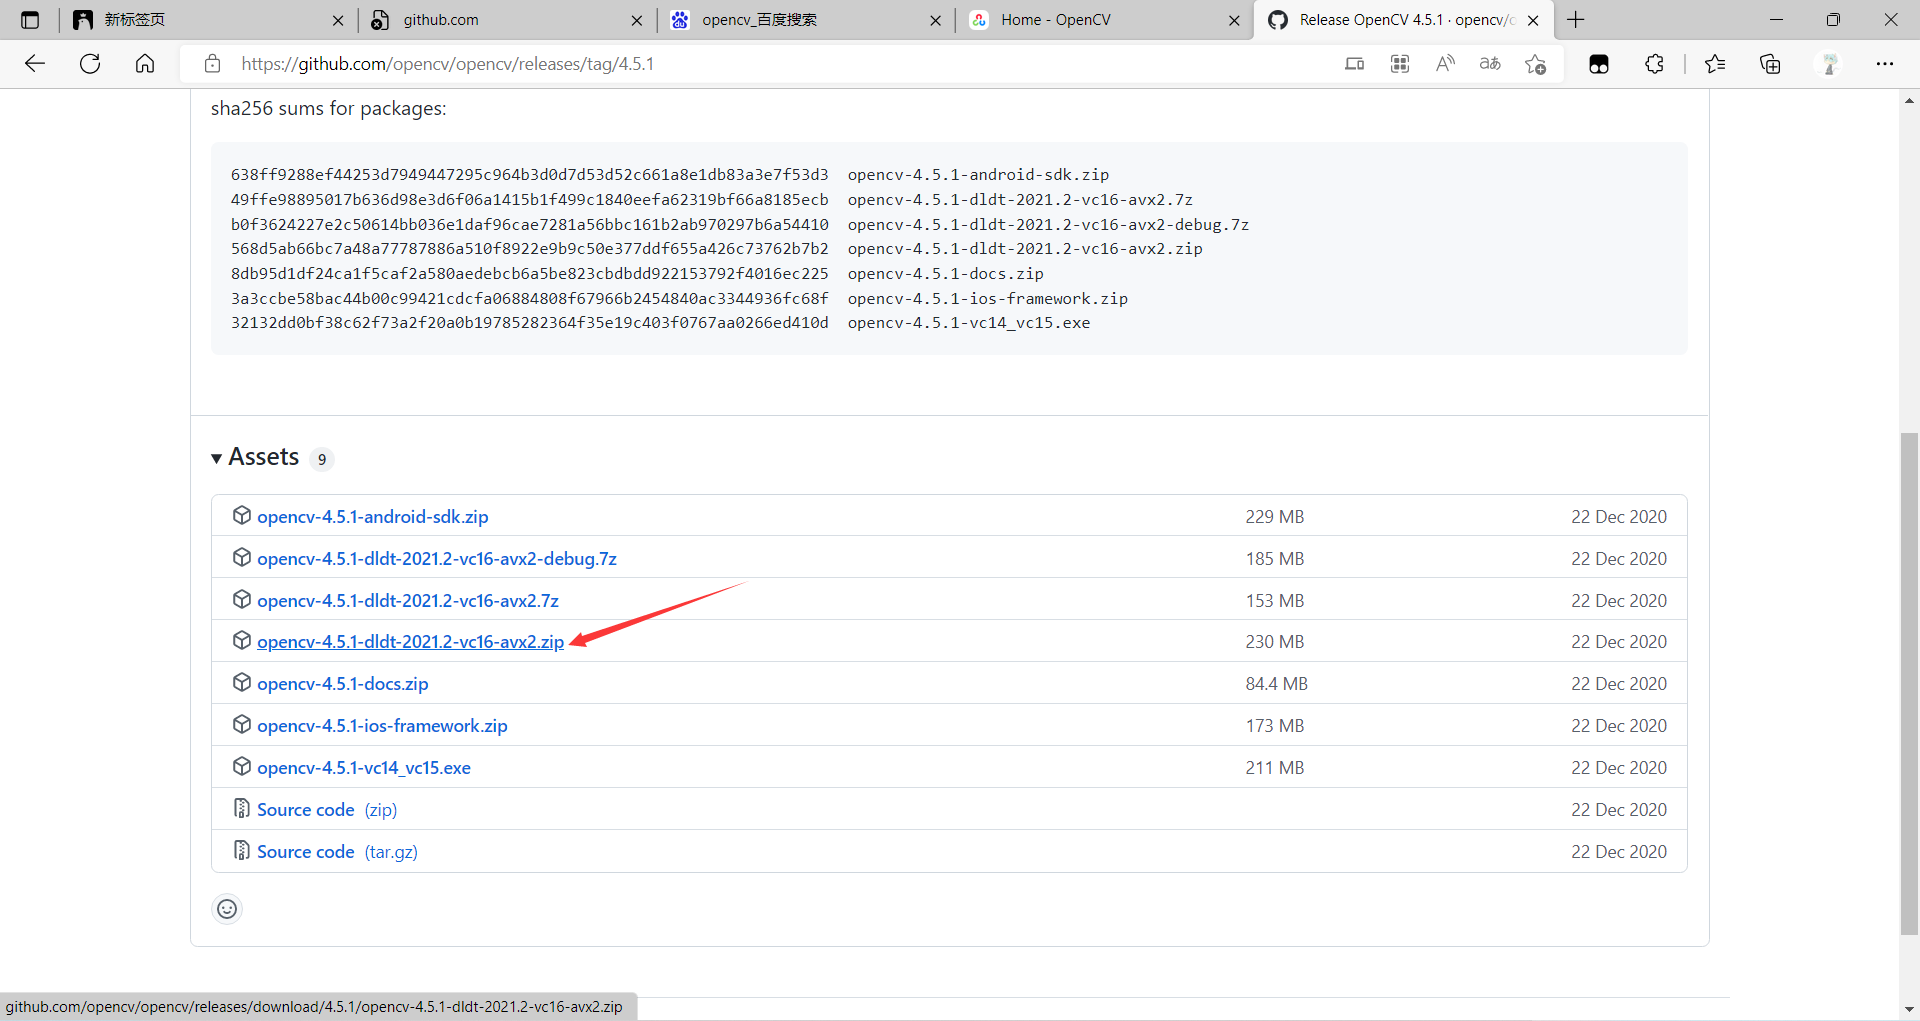Download opencv-4.5.1-dldt-2021.2-vc16-avx2.7z
Screen dimensions: 1920x1021
pyautogui.click(x=408, y=601)
